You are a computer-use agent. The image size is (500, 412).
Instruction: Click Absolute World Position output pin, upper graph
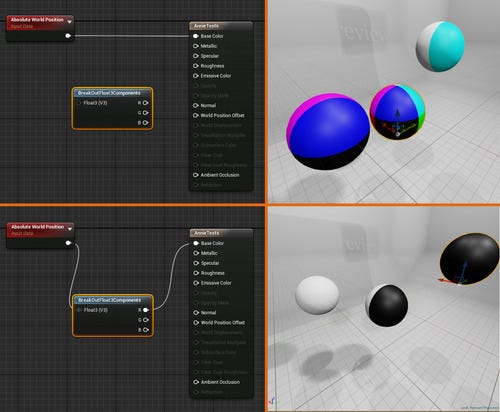pyautogui.click(x=68, y=36)
